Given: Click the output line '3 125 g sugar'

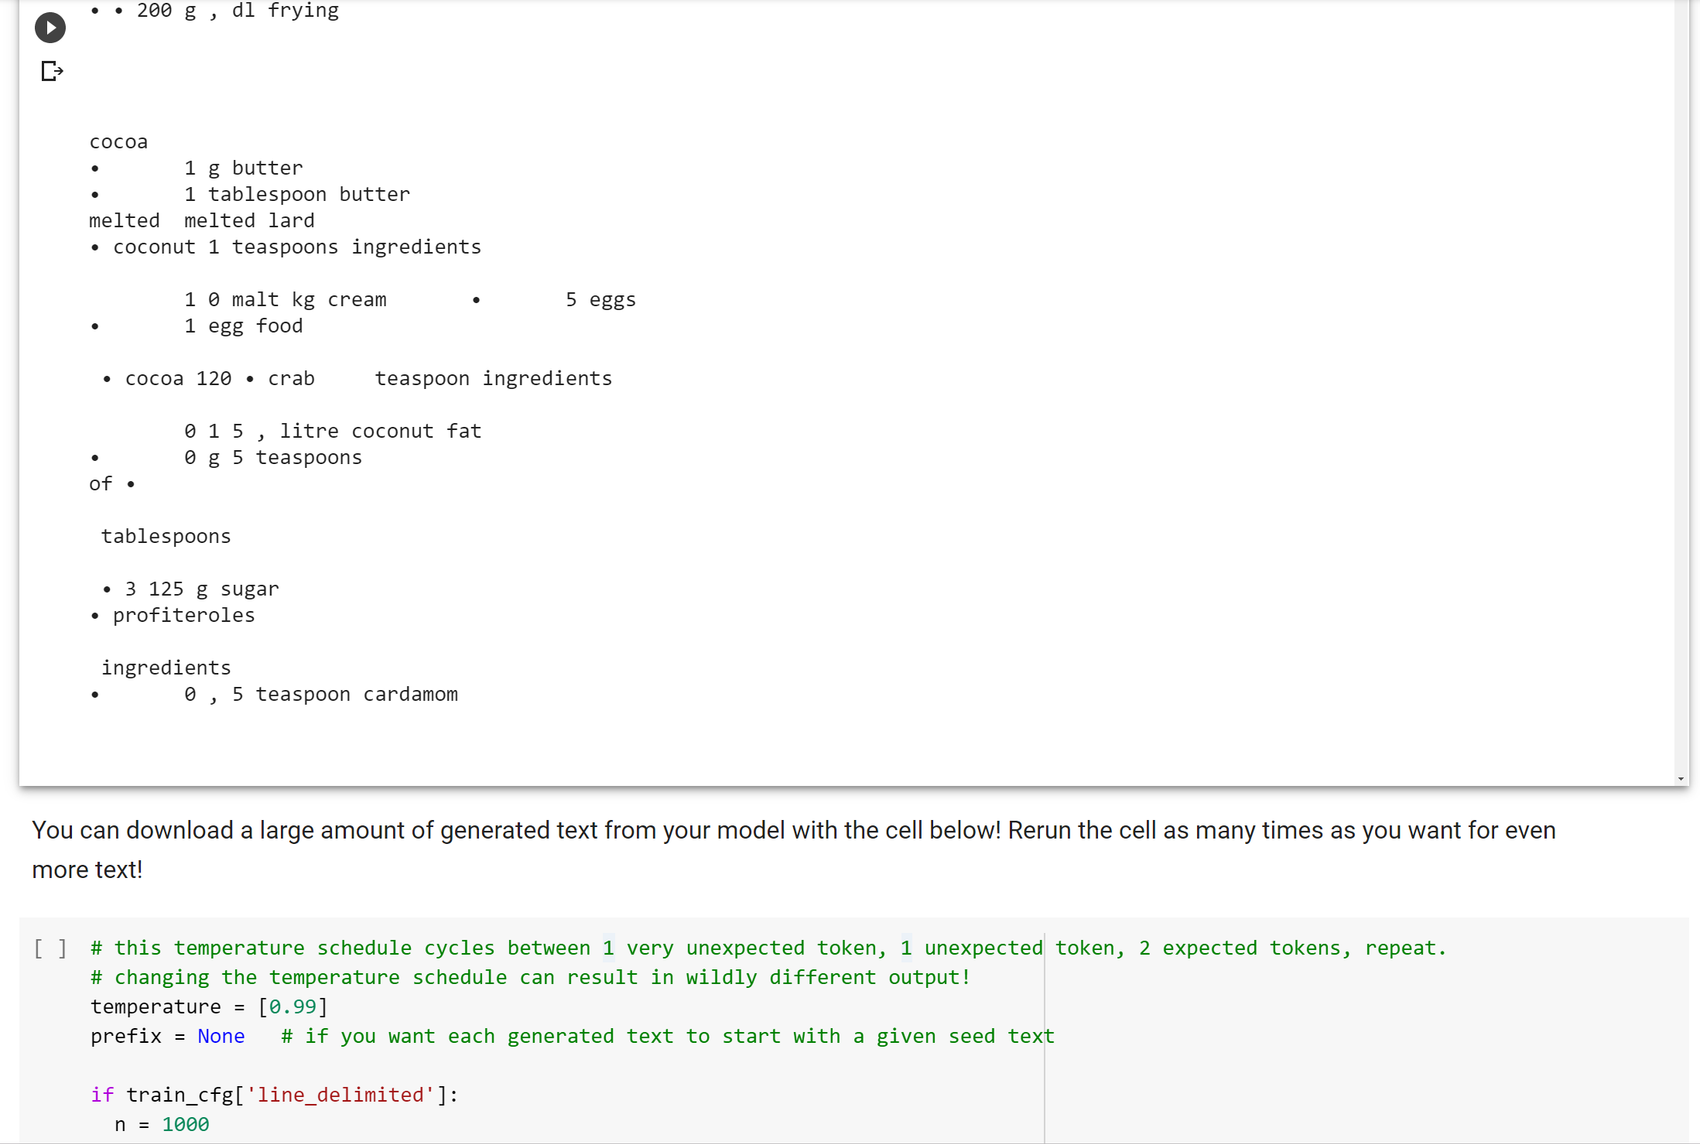Looking at the screenshot, I should tap(201, 589).
